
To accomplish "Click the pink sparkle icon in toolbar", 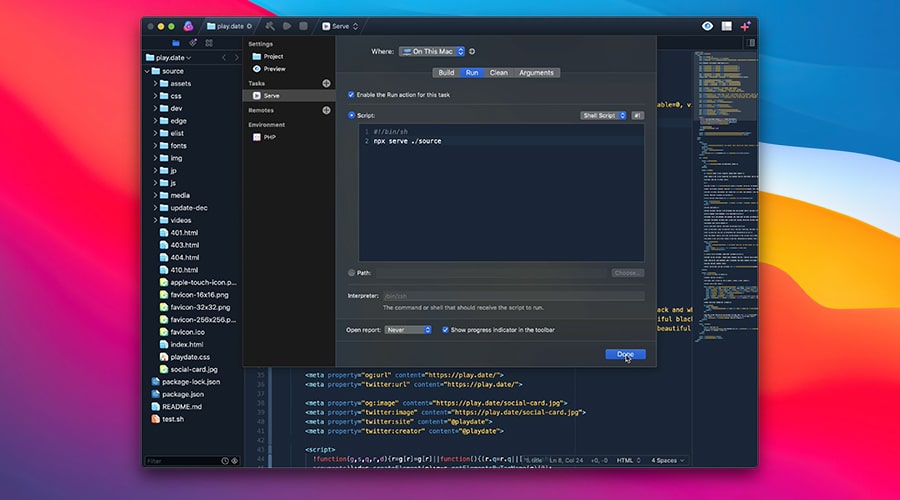I will [745, 26].
